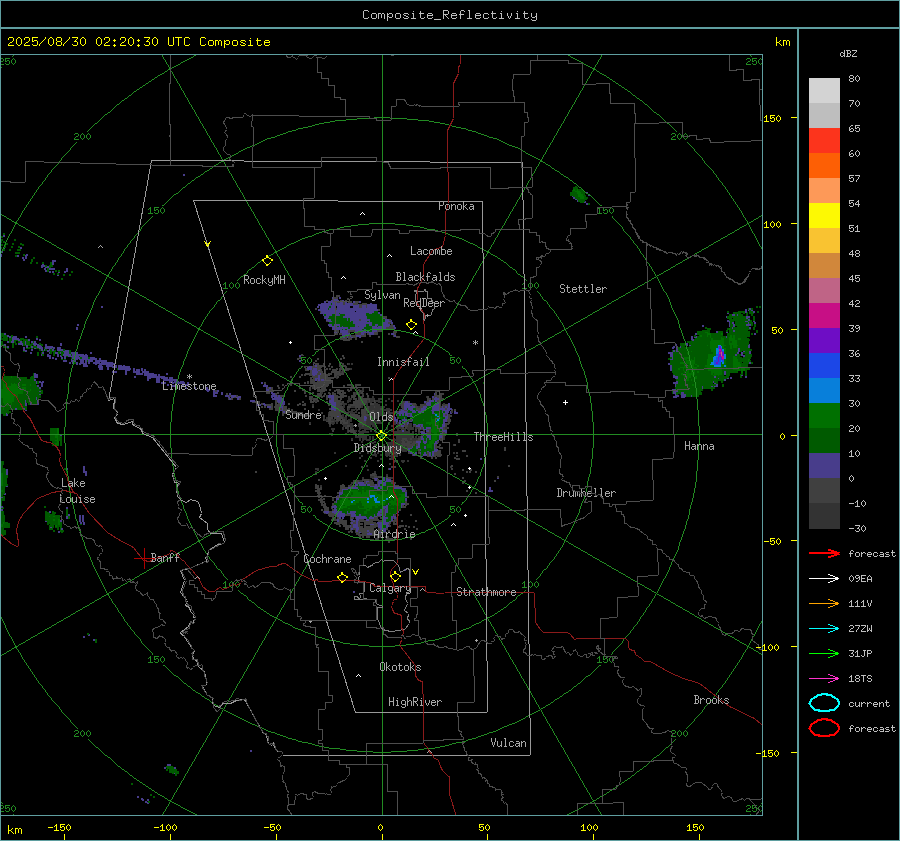Select the light gray 80-70 dBZ swatch
The width and height of the screenshot is (900, 841).
tap(824, 91)
